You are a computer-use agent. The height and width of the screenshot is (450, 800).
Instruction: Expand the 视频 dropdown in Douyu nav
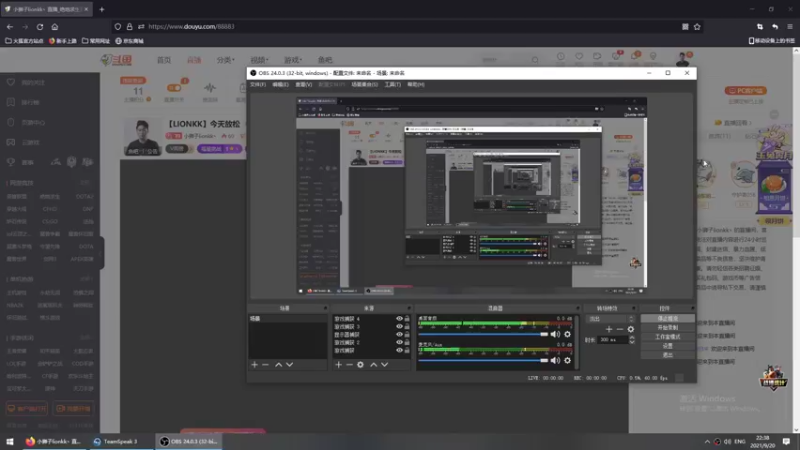[x=259, y=60]
